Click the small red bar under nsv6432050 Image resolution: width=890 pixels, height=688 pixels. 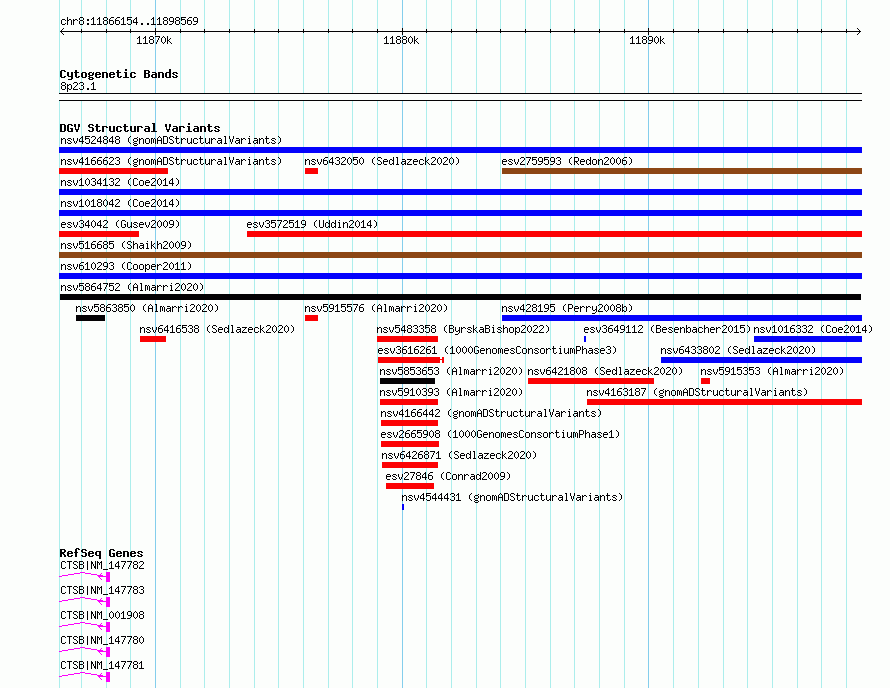pyautogui.click(x=311, y=171)
